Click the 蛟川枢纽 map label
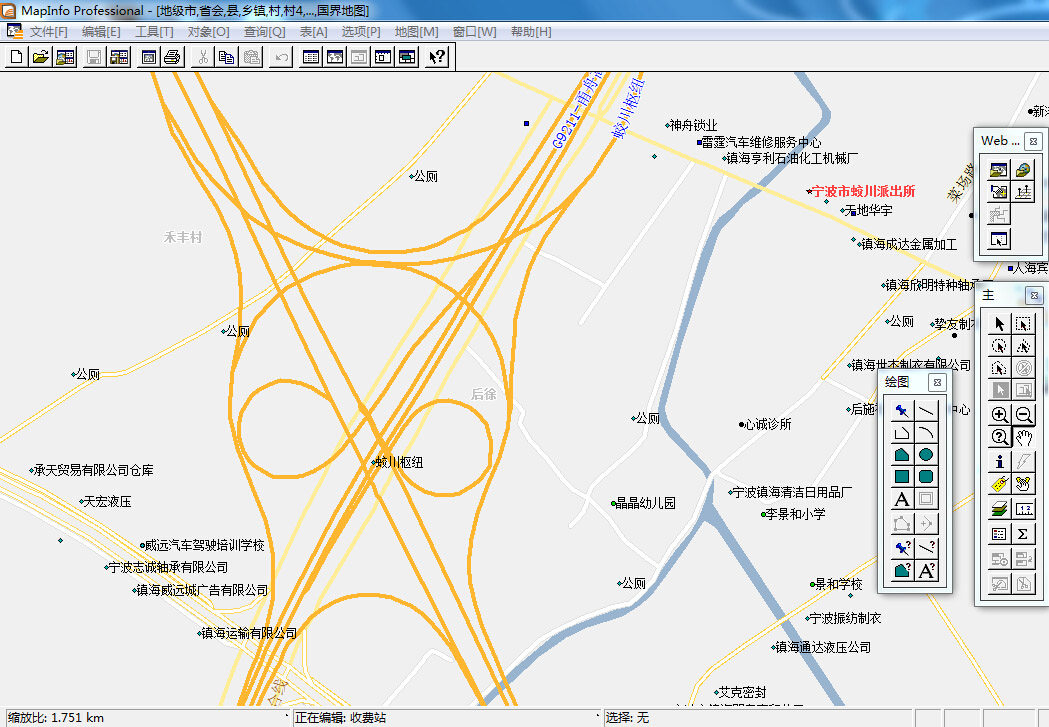This screenshot has width=1049, height=727. click(399, 462)
